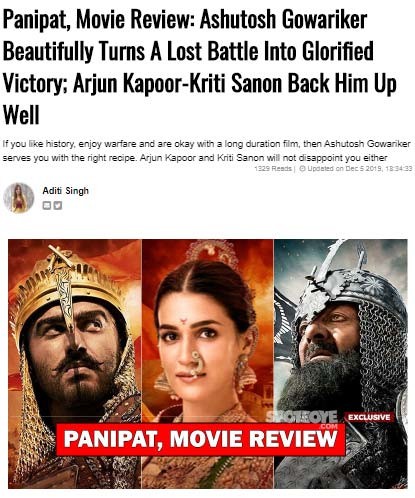Click 'serves you with the right recipe' line
The image size is (415, 498).
70,158
